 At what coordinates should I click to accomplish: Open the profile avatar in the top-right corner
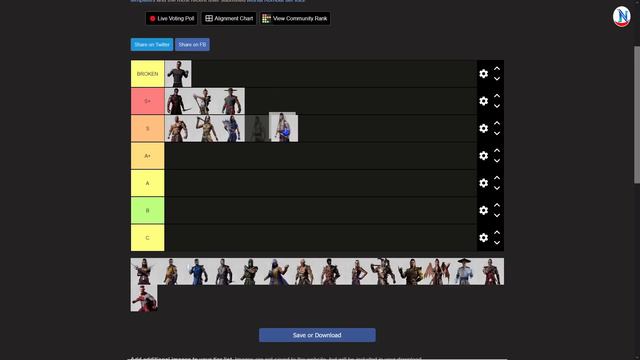[622, 17]
